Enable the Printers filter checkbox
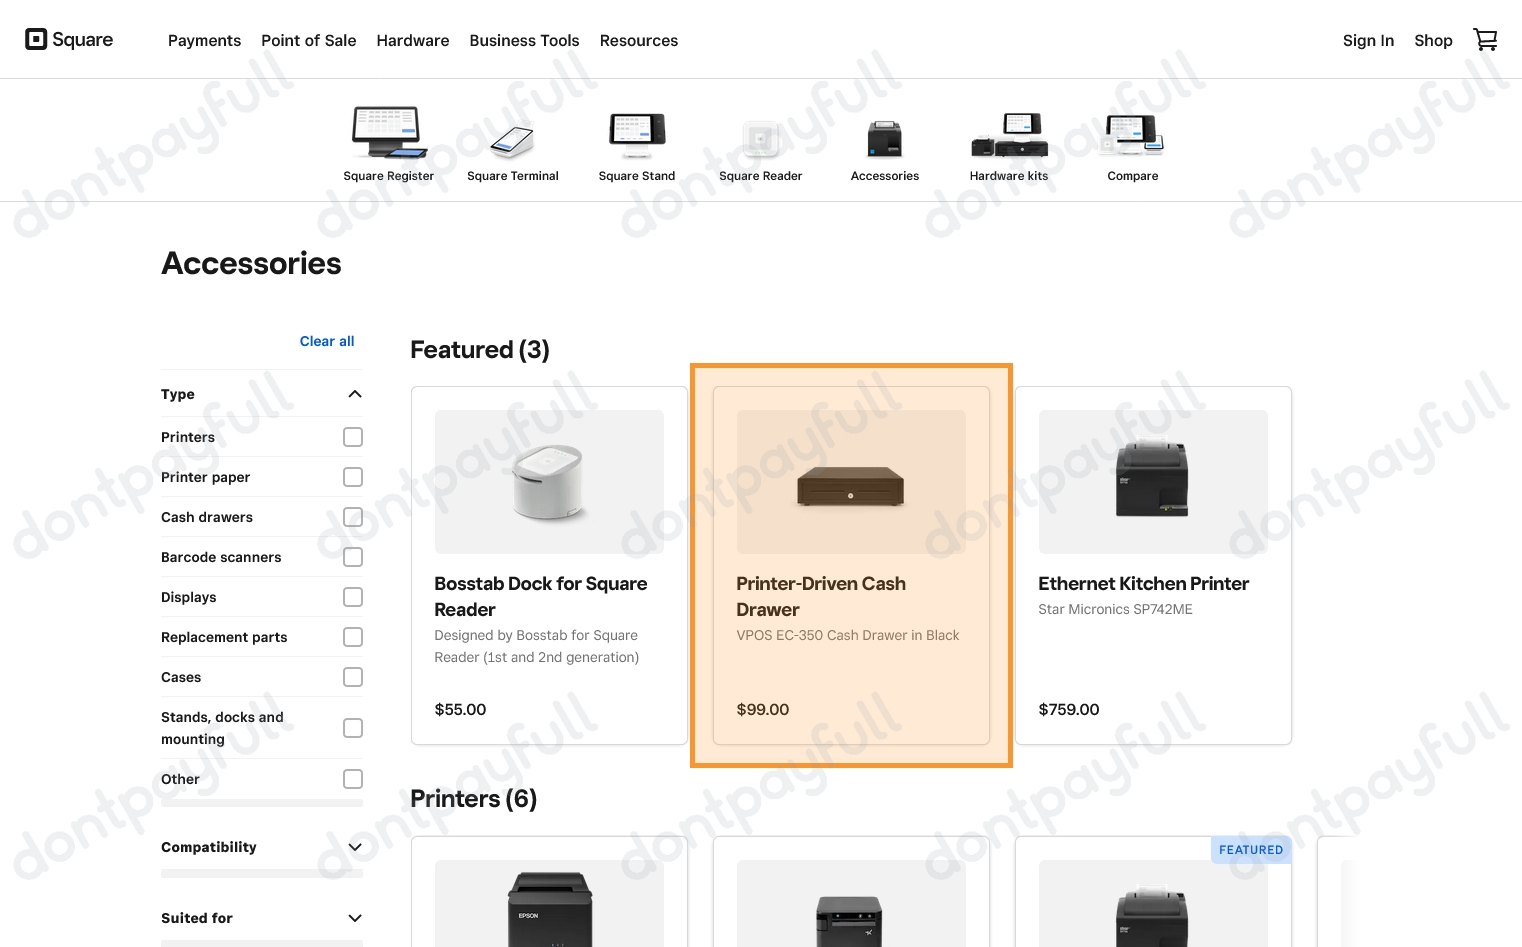 [x=352, y=437]
